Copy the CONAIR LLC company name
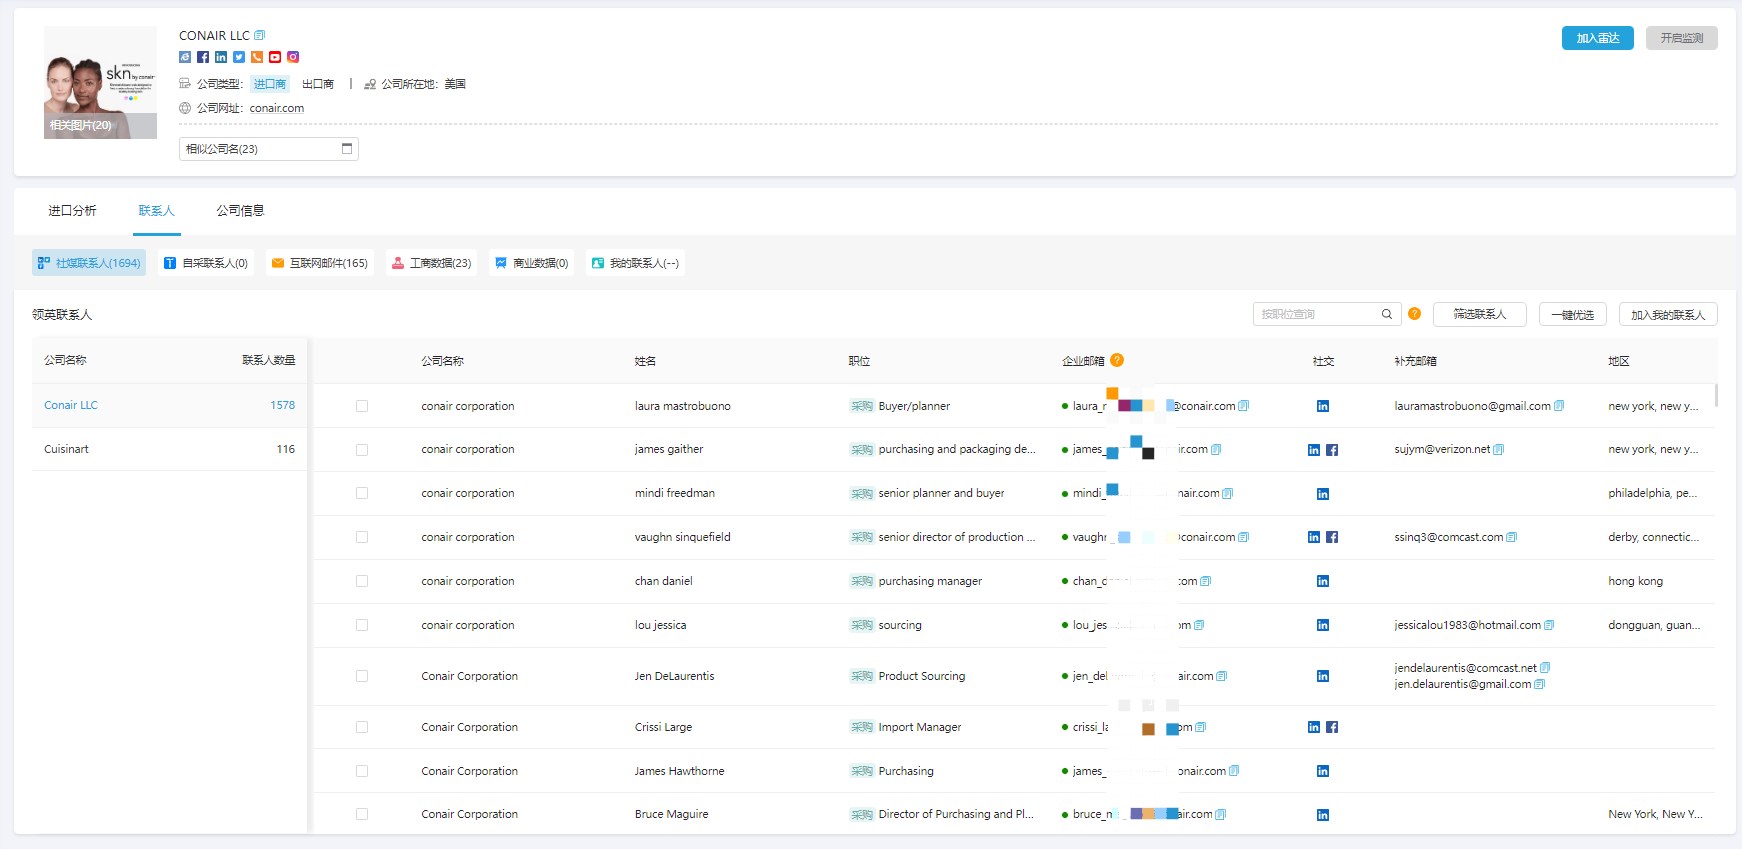This screenshot has height=849, width=1742. point(259,35)
